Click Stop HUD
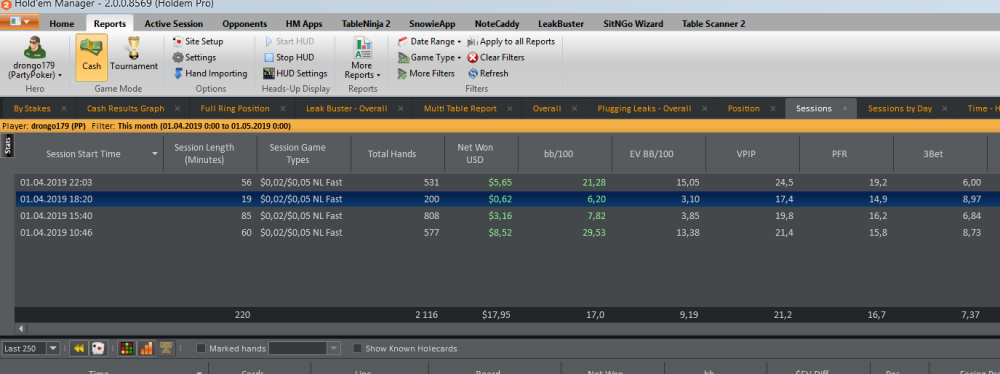1000x374 pixels. pos(289,57)
